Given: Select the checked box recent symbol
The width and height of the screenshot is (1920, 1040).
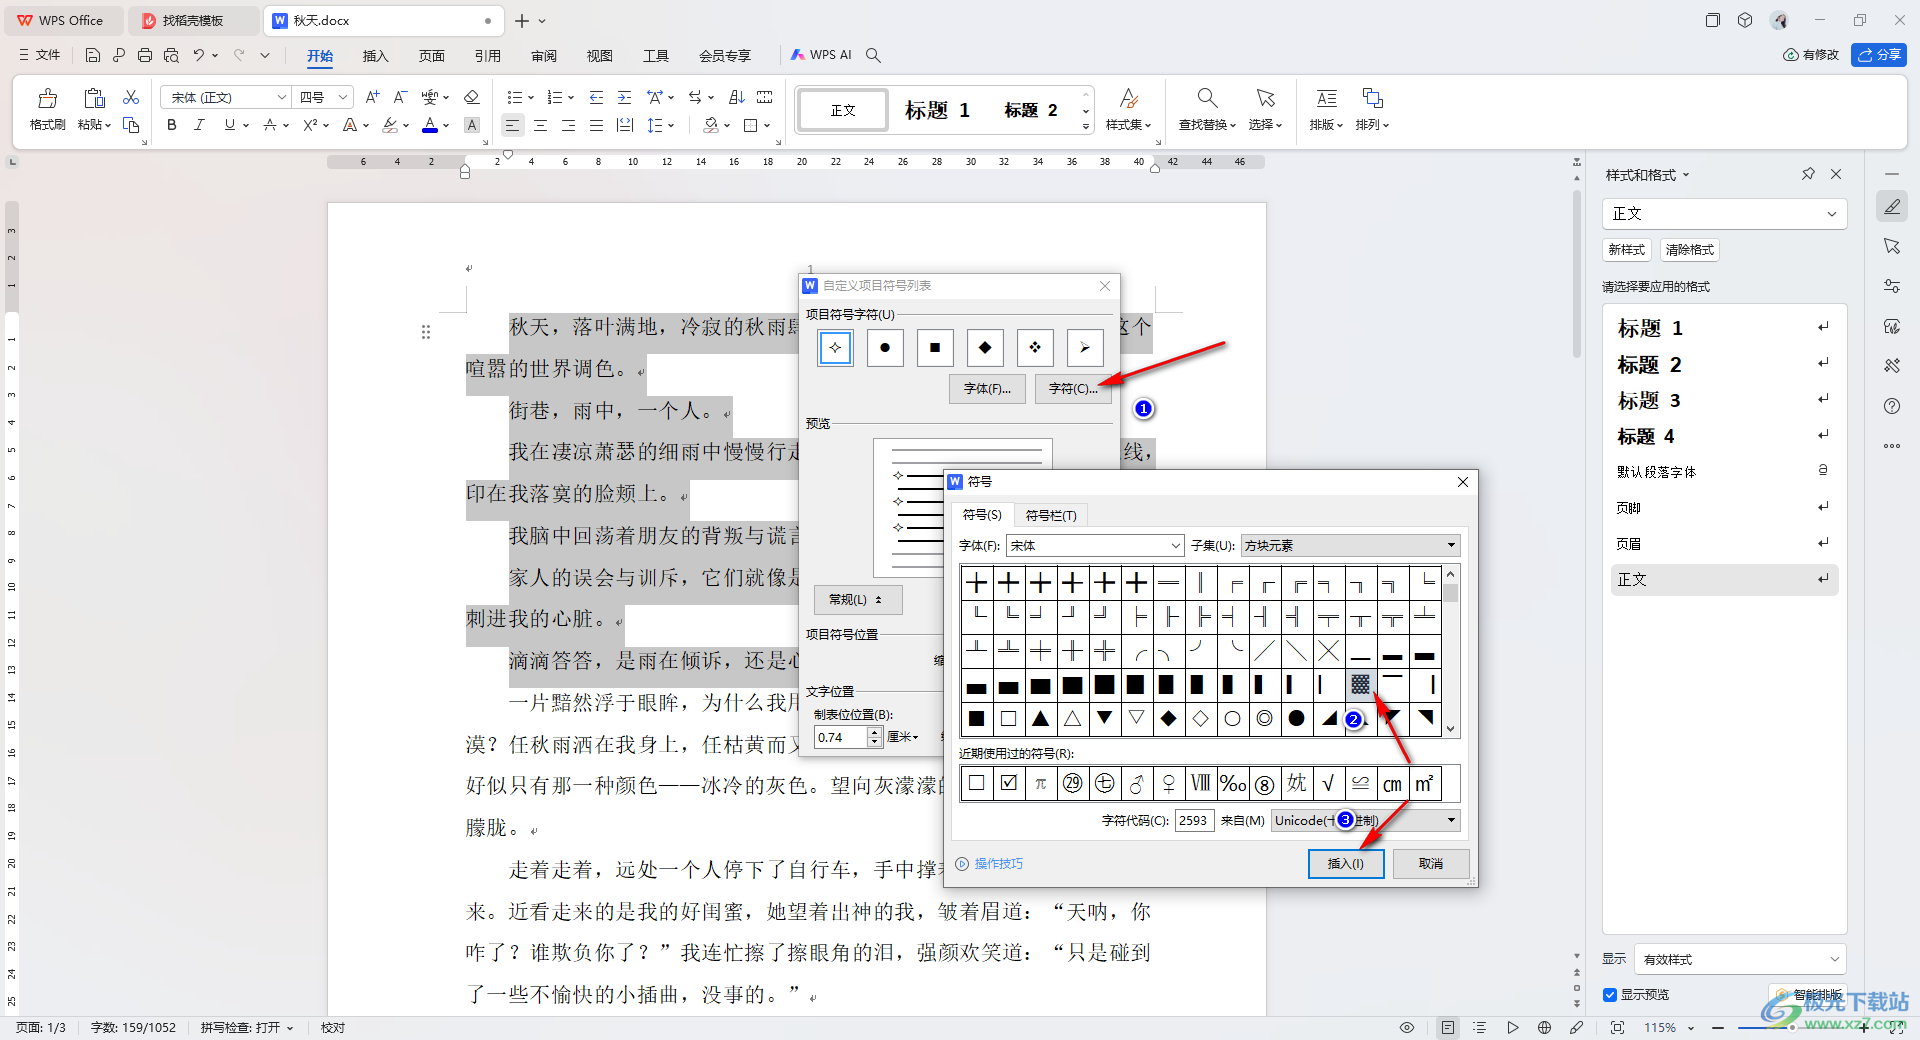Looking at the screenshot, I should [1008, 783].
